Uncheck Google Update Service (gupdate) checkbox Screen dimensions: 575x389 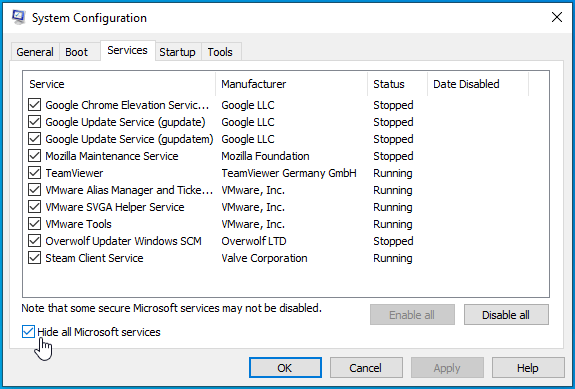(34, 122)
